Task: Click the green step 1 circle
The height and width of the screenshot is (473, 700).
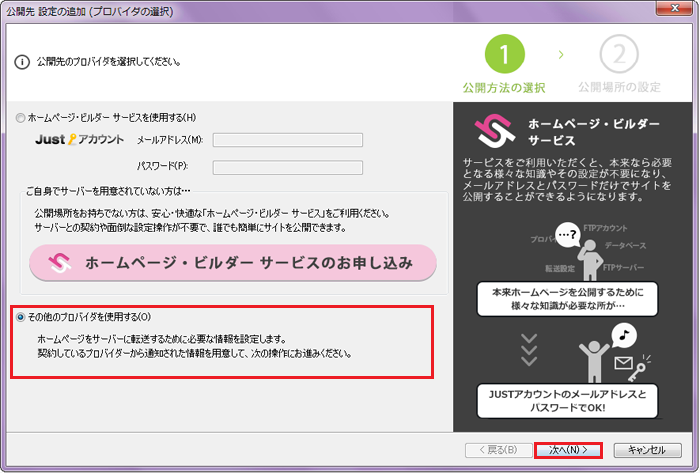Action: click(505, 56)
